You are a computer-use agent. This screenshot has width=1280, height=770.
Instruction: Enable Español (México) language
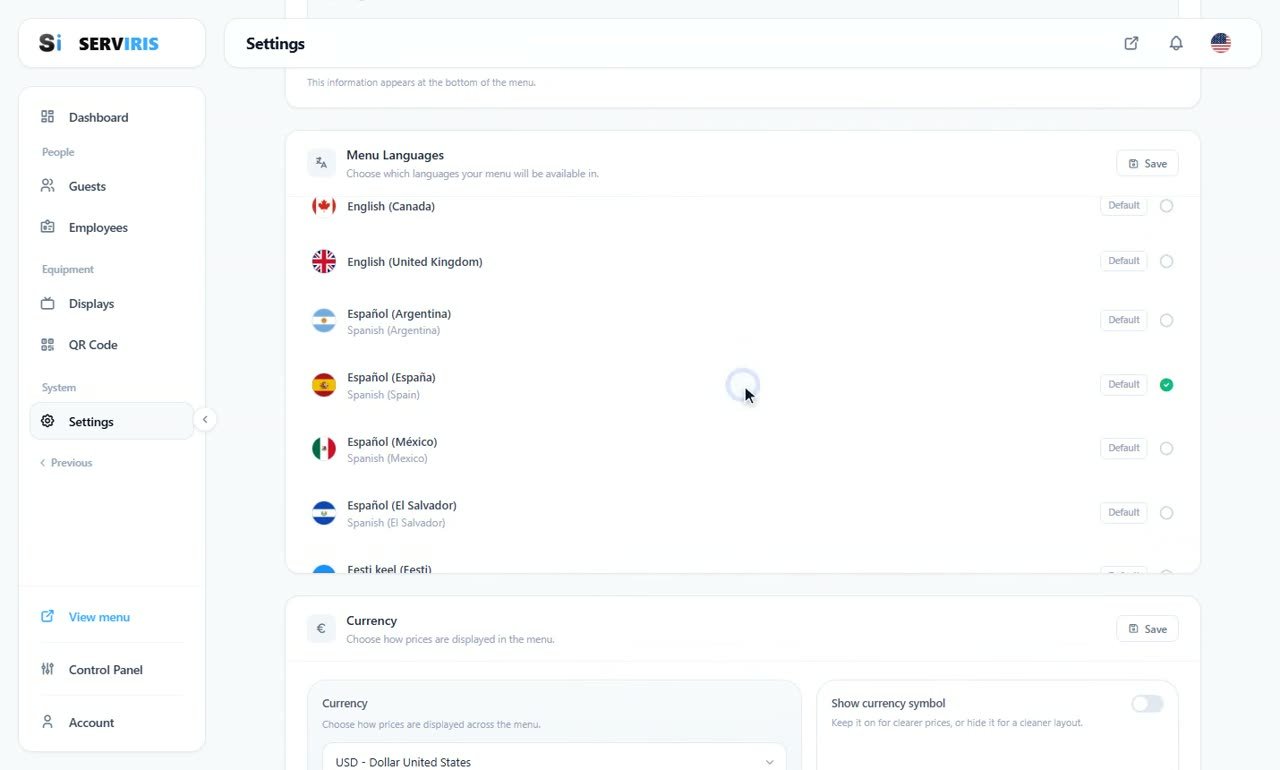coord(1166,449)
